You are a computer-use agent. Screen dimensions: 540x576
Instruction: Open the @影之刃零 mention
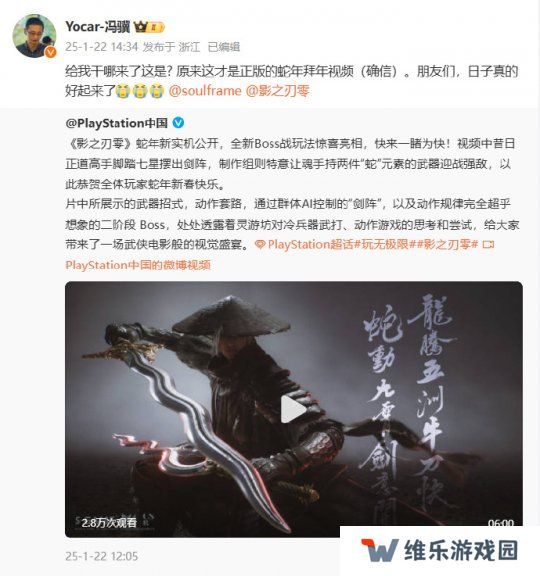pos(277,91)
